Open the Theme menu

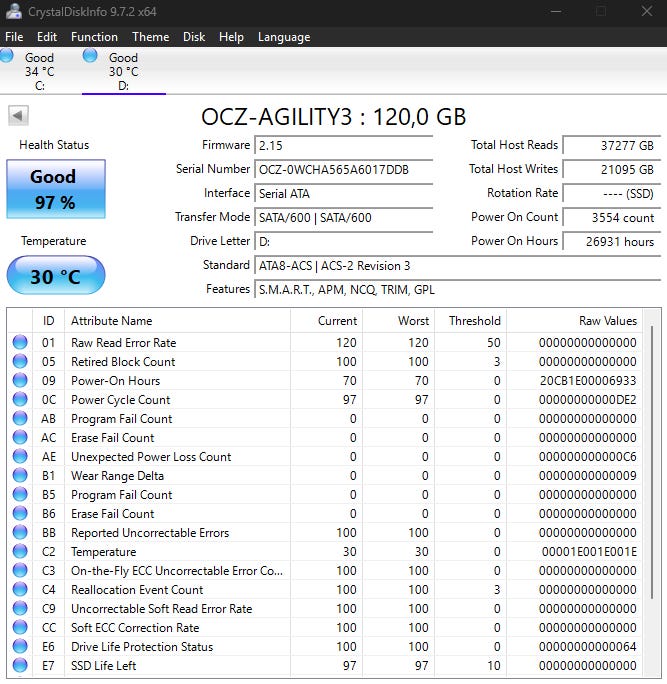[150, 37]
